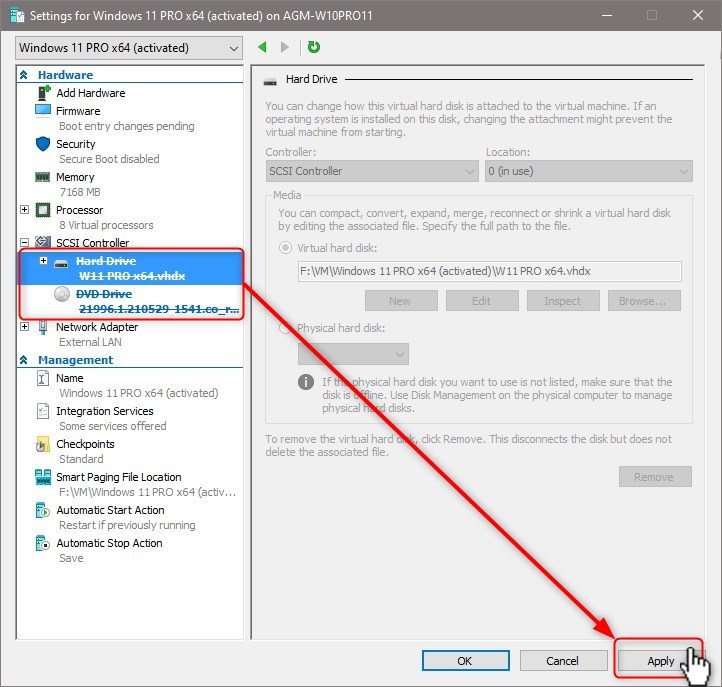Click 'Boot entry changes pending' text
The height and width of the screenshot is (687, 722).
tap(127, 126)
